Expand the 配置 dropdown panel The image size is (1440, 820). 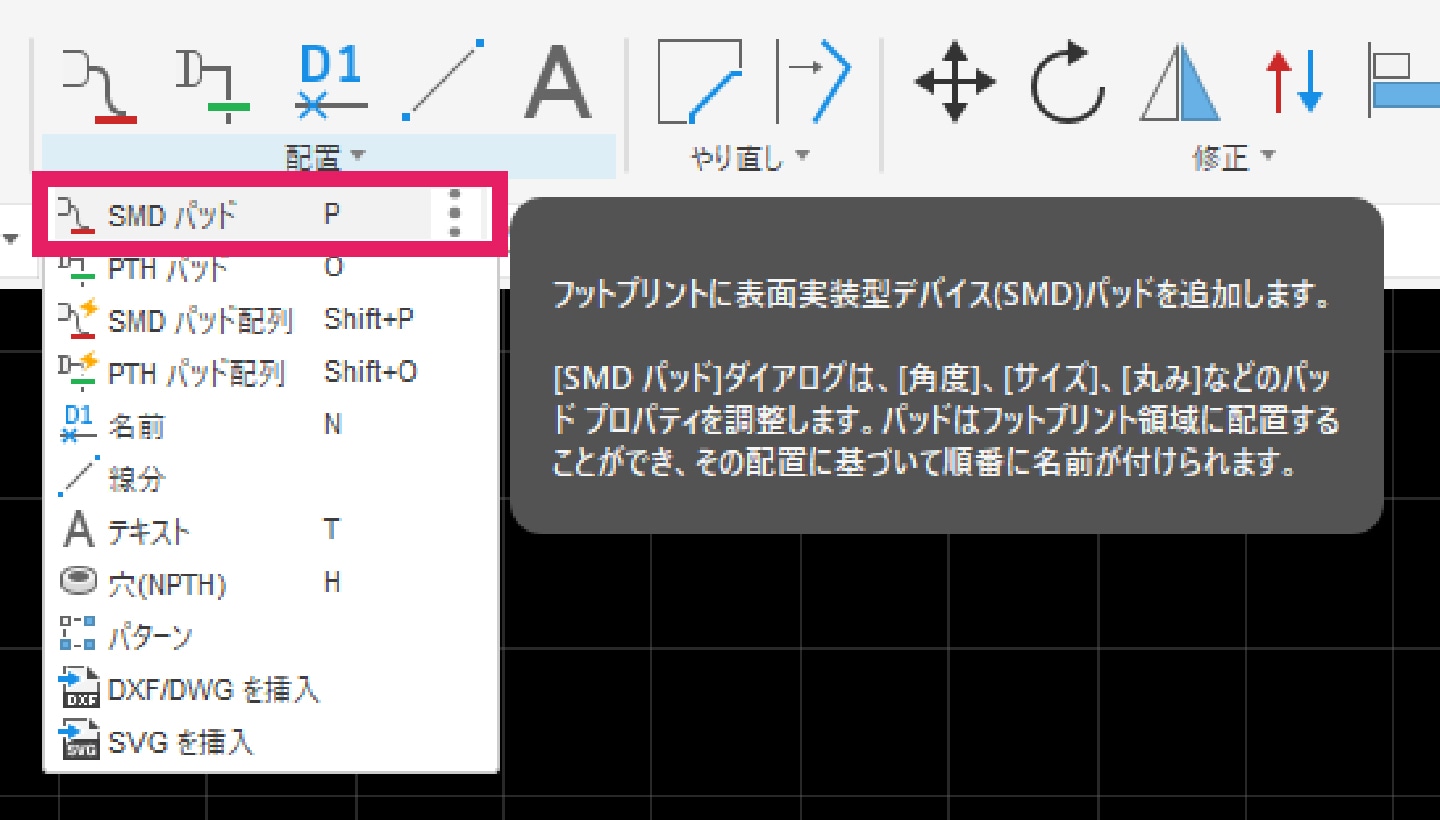327,157
